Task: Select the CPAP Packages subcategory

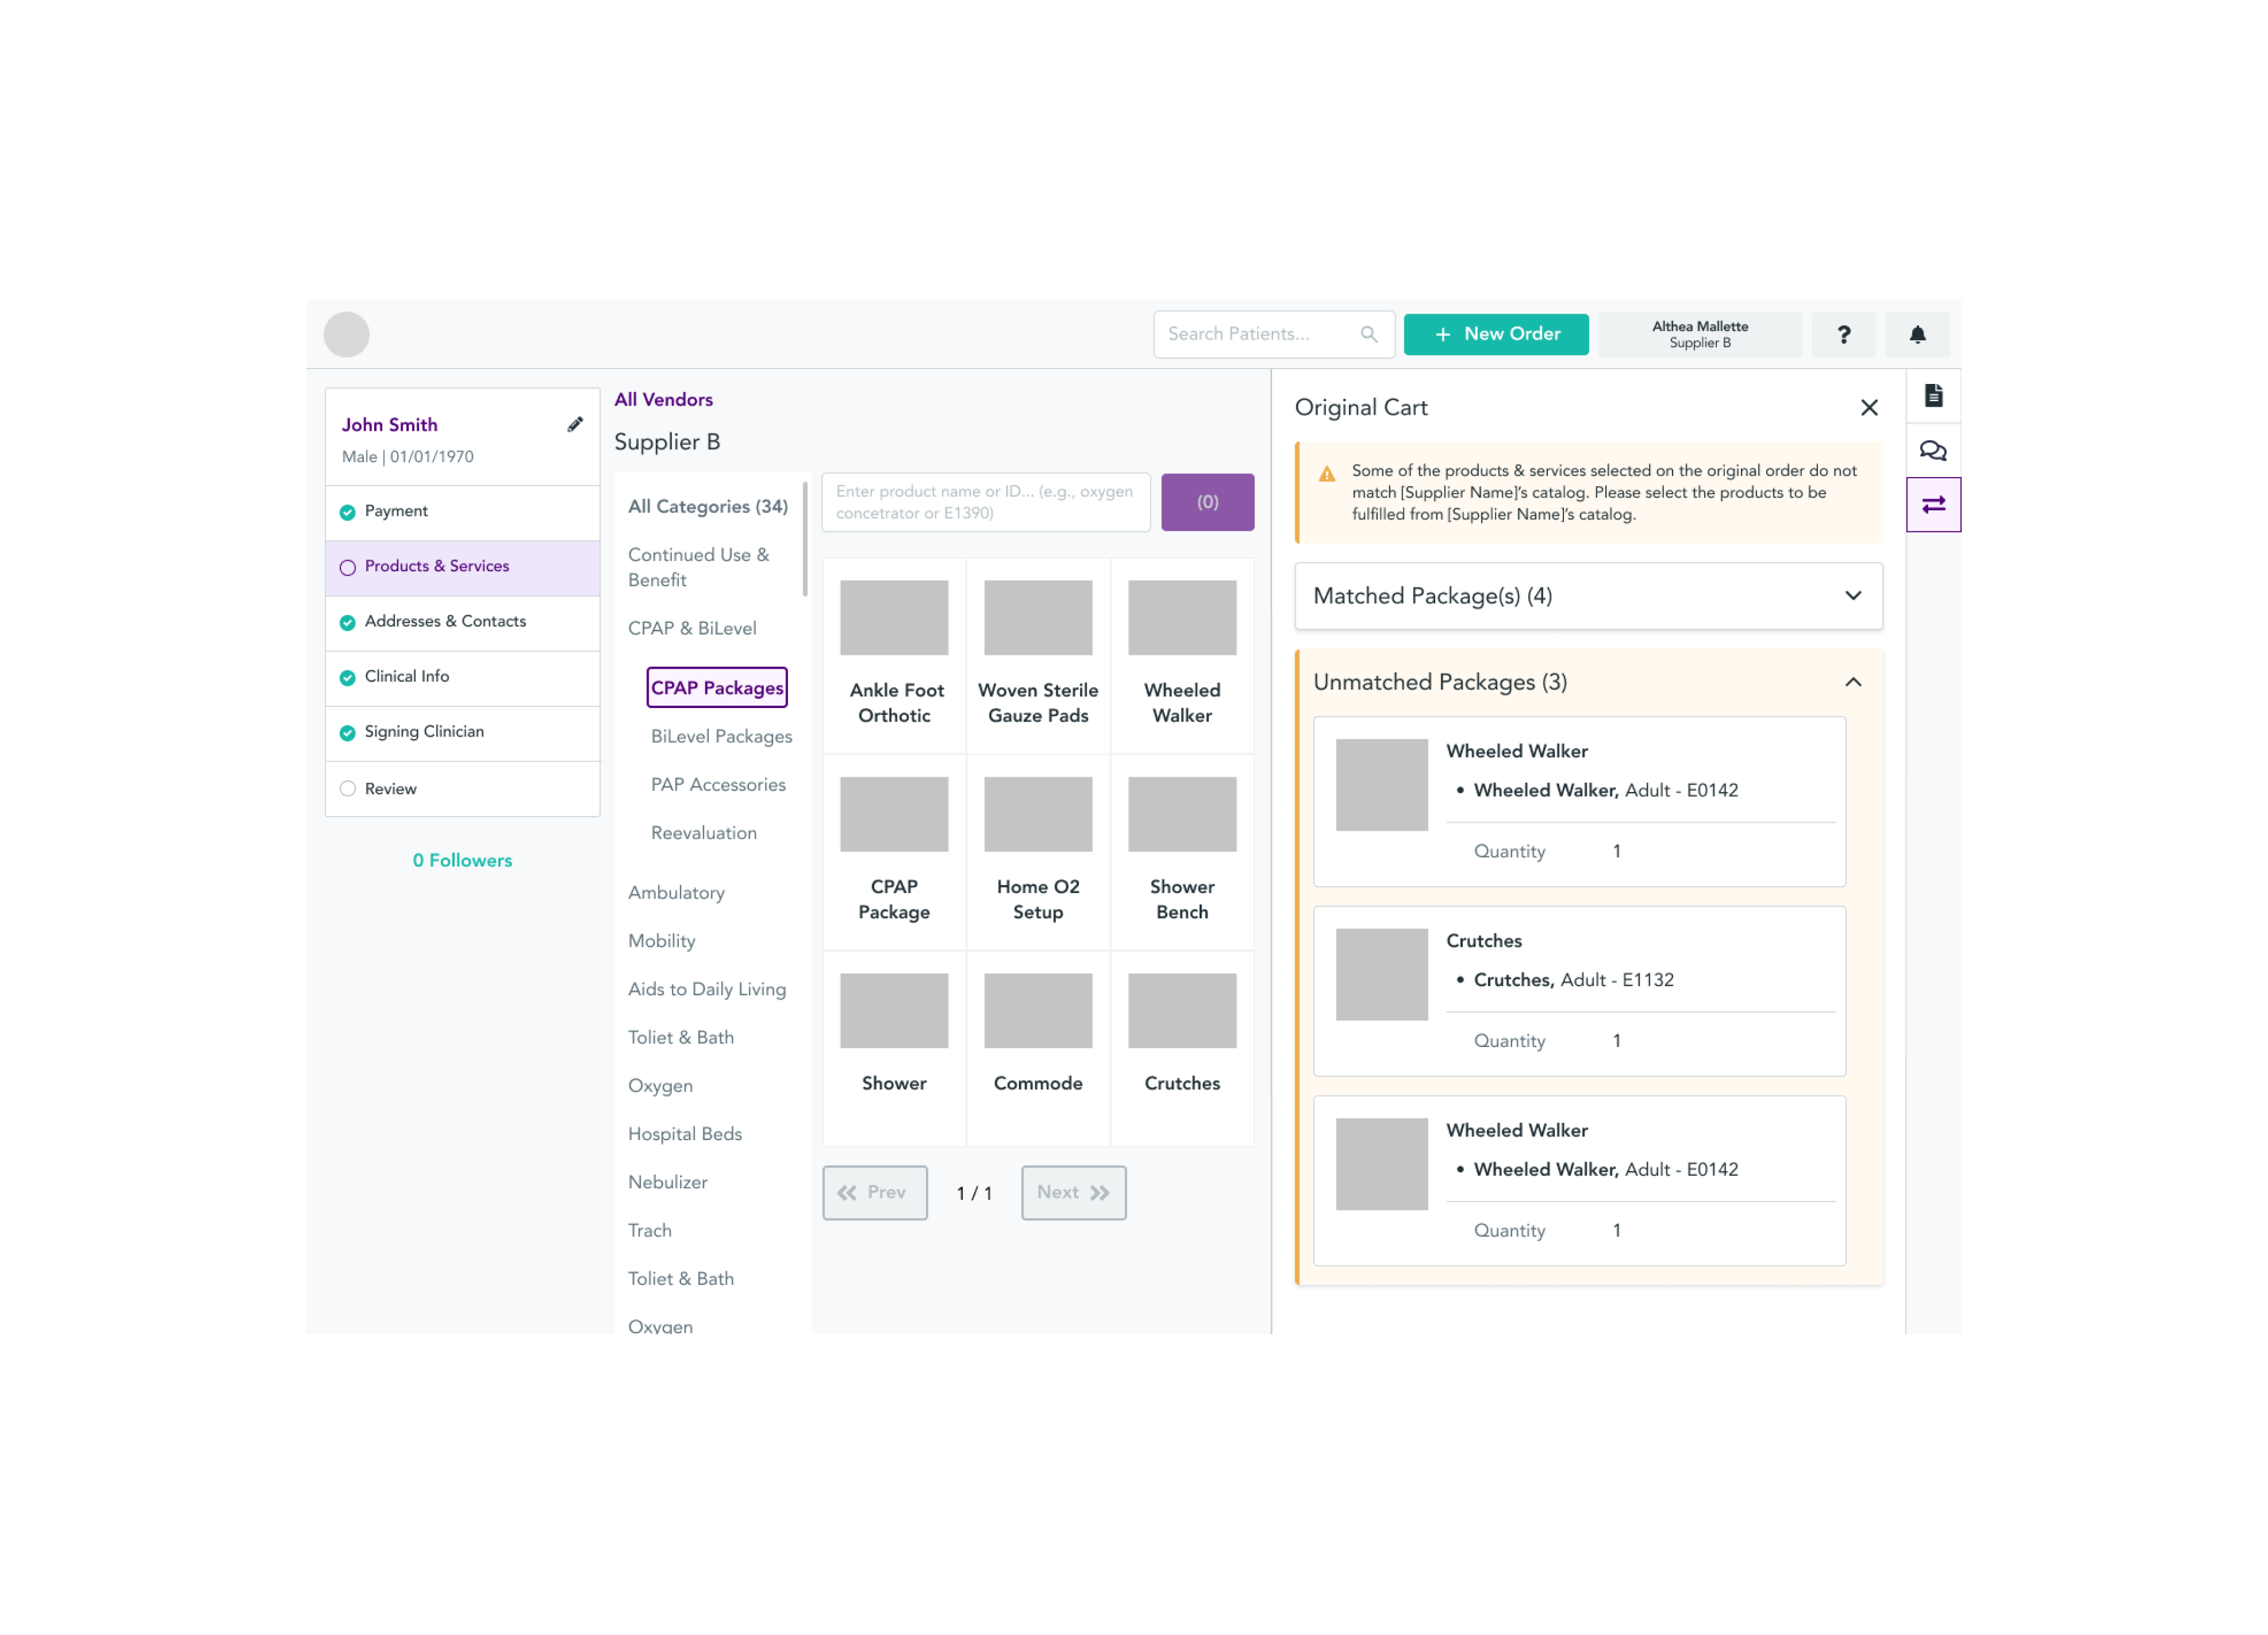Action: click(717, 688)
